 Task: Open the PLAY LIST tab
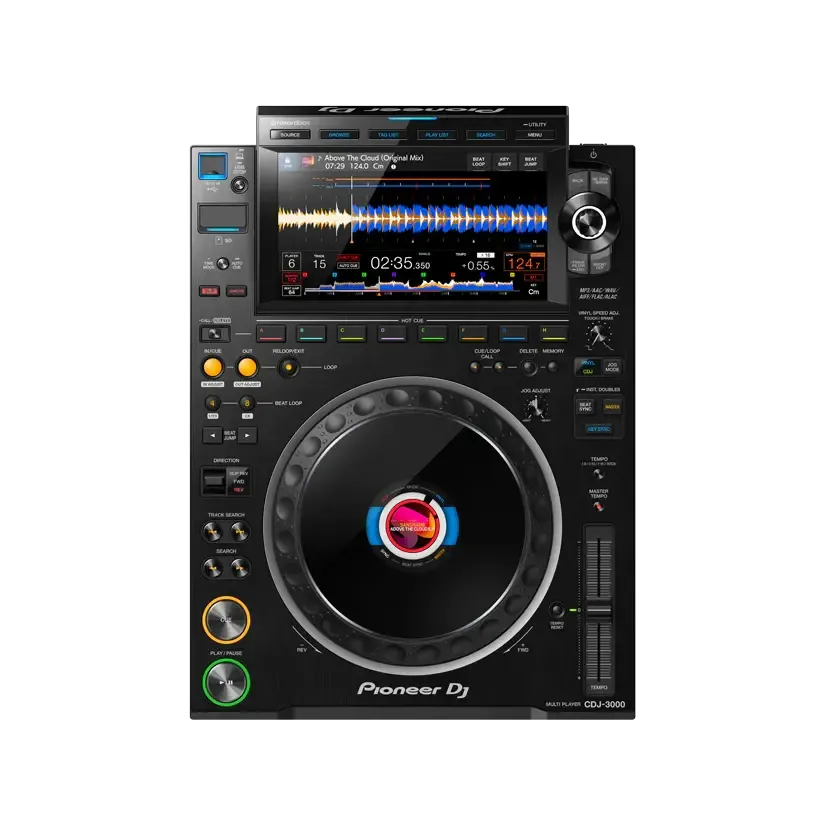click(x=436, y=134)
